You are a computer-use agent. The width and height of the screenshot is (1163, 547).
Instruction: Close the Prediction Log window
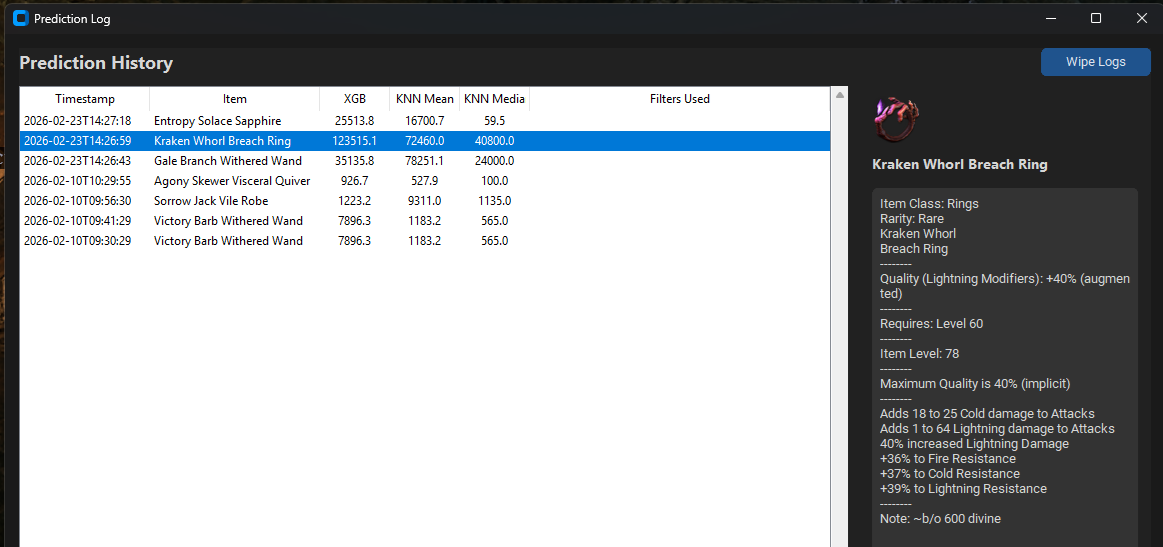pyautogui.click(x=1141, y=18)
